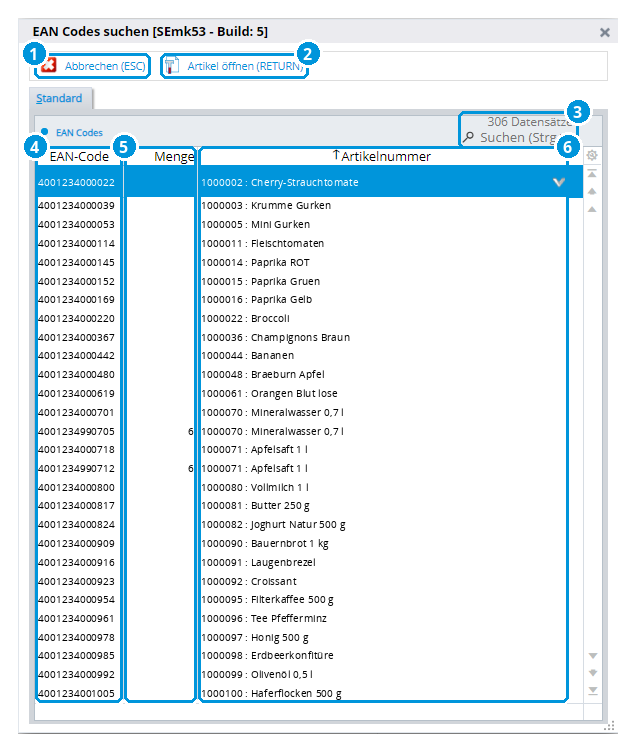Select row 1000014 : Paprika ROT
This screenshot has height=752, width=636.
(x=309, y=262)
